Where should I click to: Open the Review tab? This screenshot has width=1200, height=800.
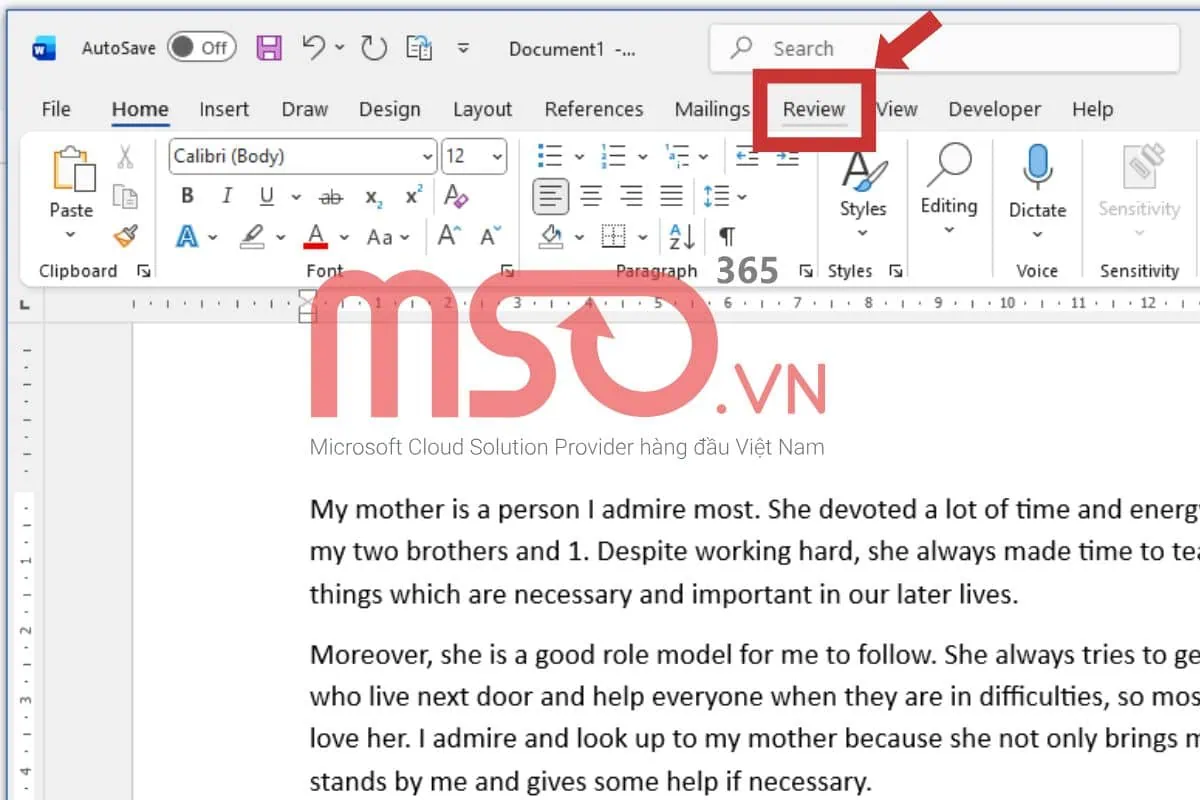[x=813, y=109]
